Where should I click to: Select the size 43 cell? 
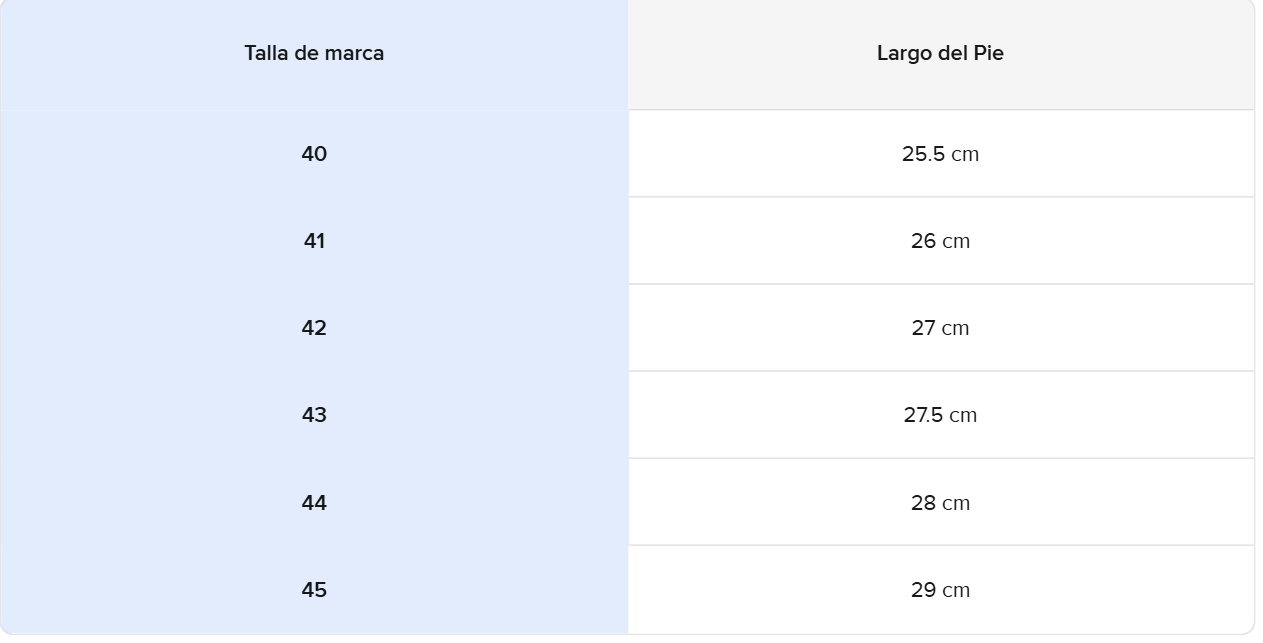[314, 415]
